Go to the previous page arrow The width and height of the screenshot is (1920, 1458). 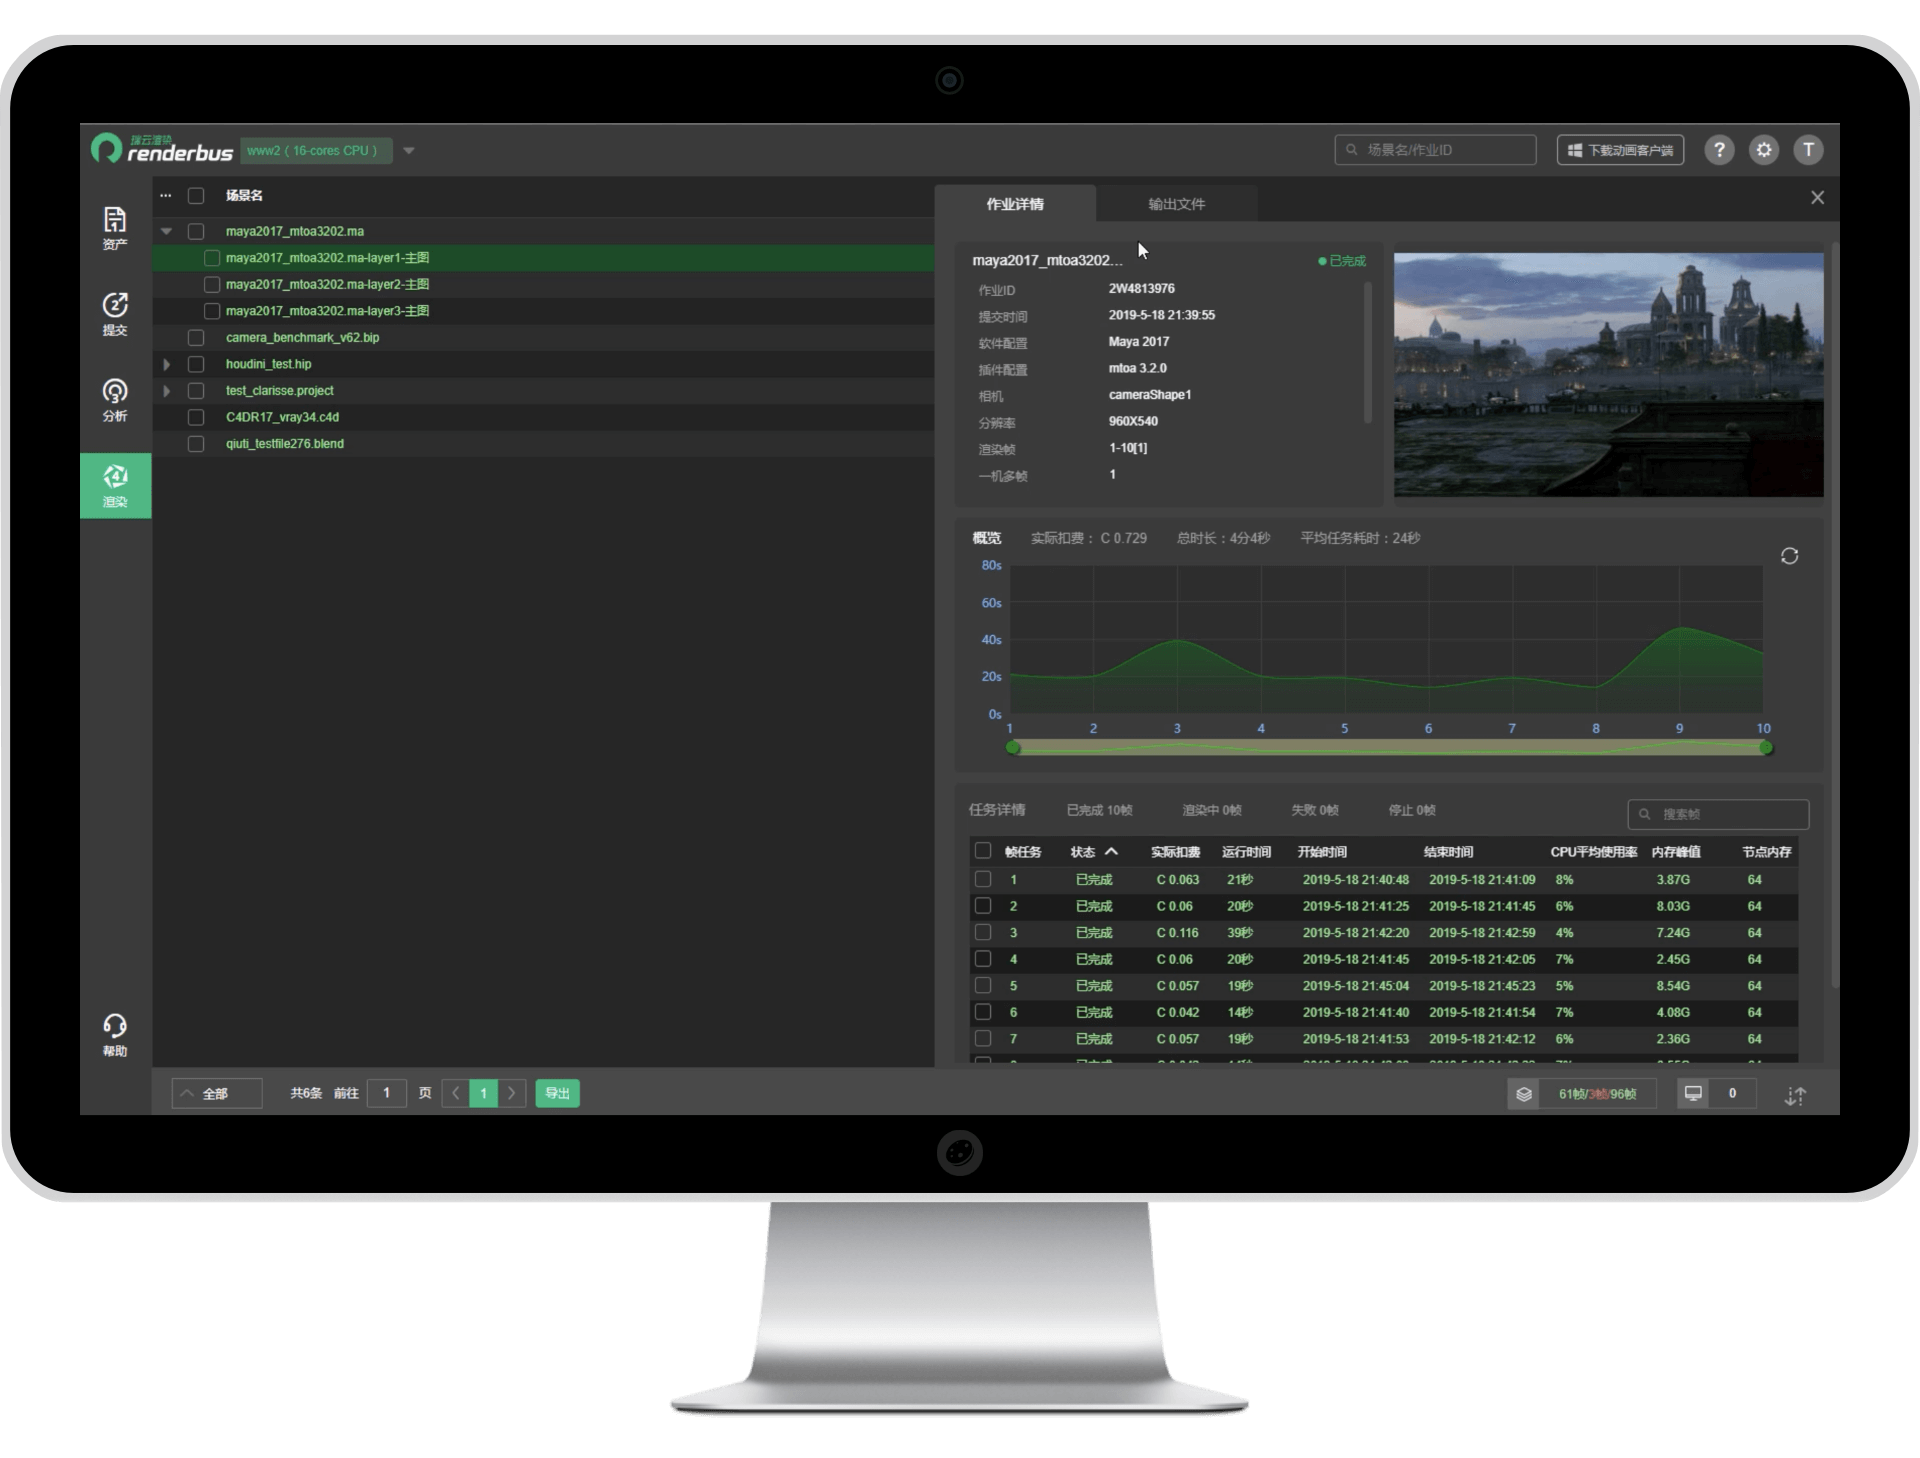tap(456, 1093)
